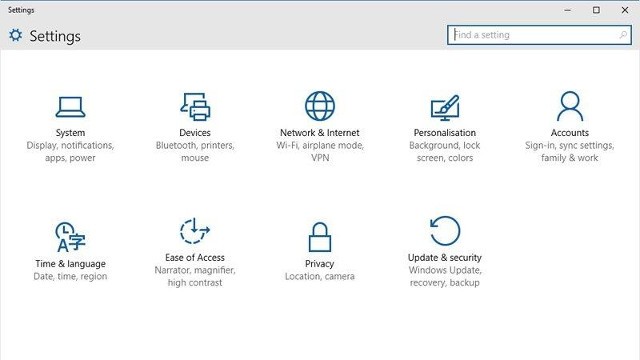Click the Update & security label
The width and height of the screenshot is (640, 360).
tap(445, 258)
